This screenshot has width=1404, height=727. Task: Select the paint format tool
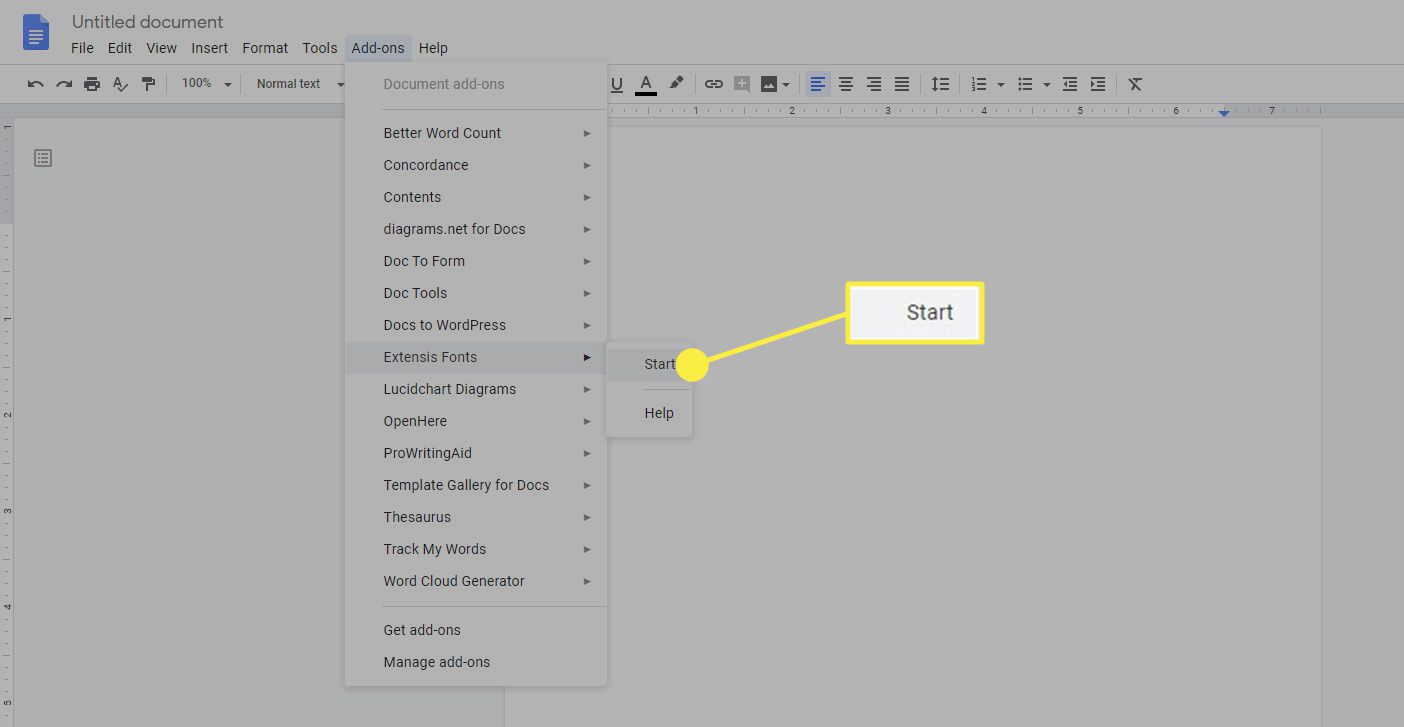(148, 84)
